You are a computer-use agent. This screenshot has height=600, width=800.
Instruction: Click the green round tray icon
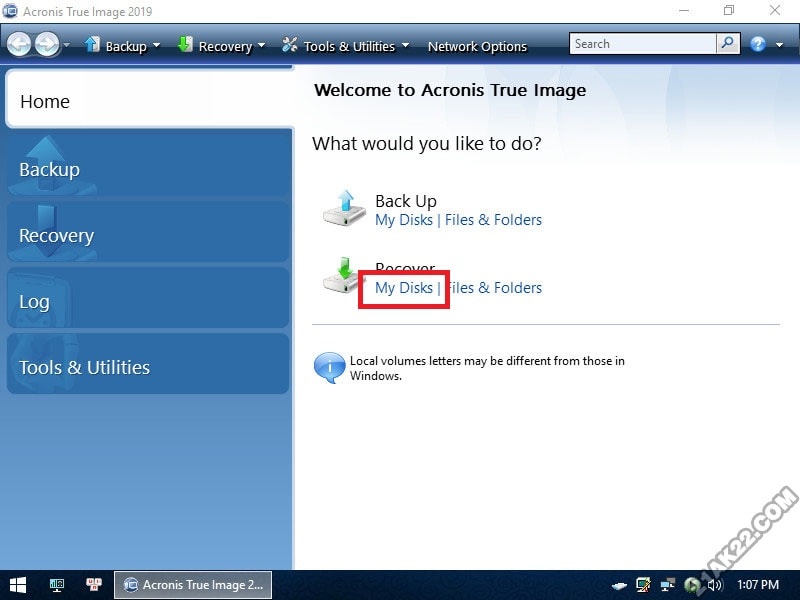click(692, 585)
